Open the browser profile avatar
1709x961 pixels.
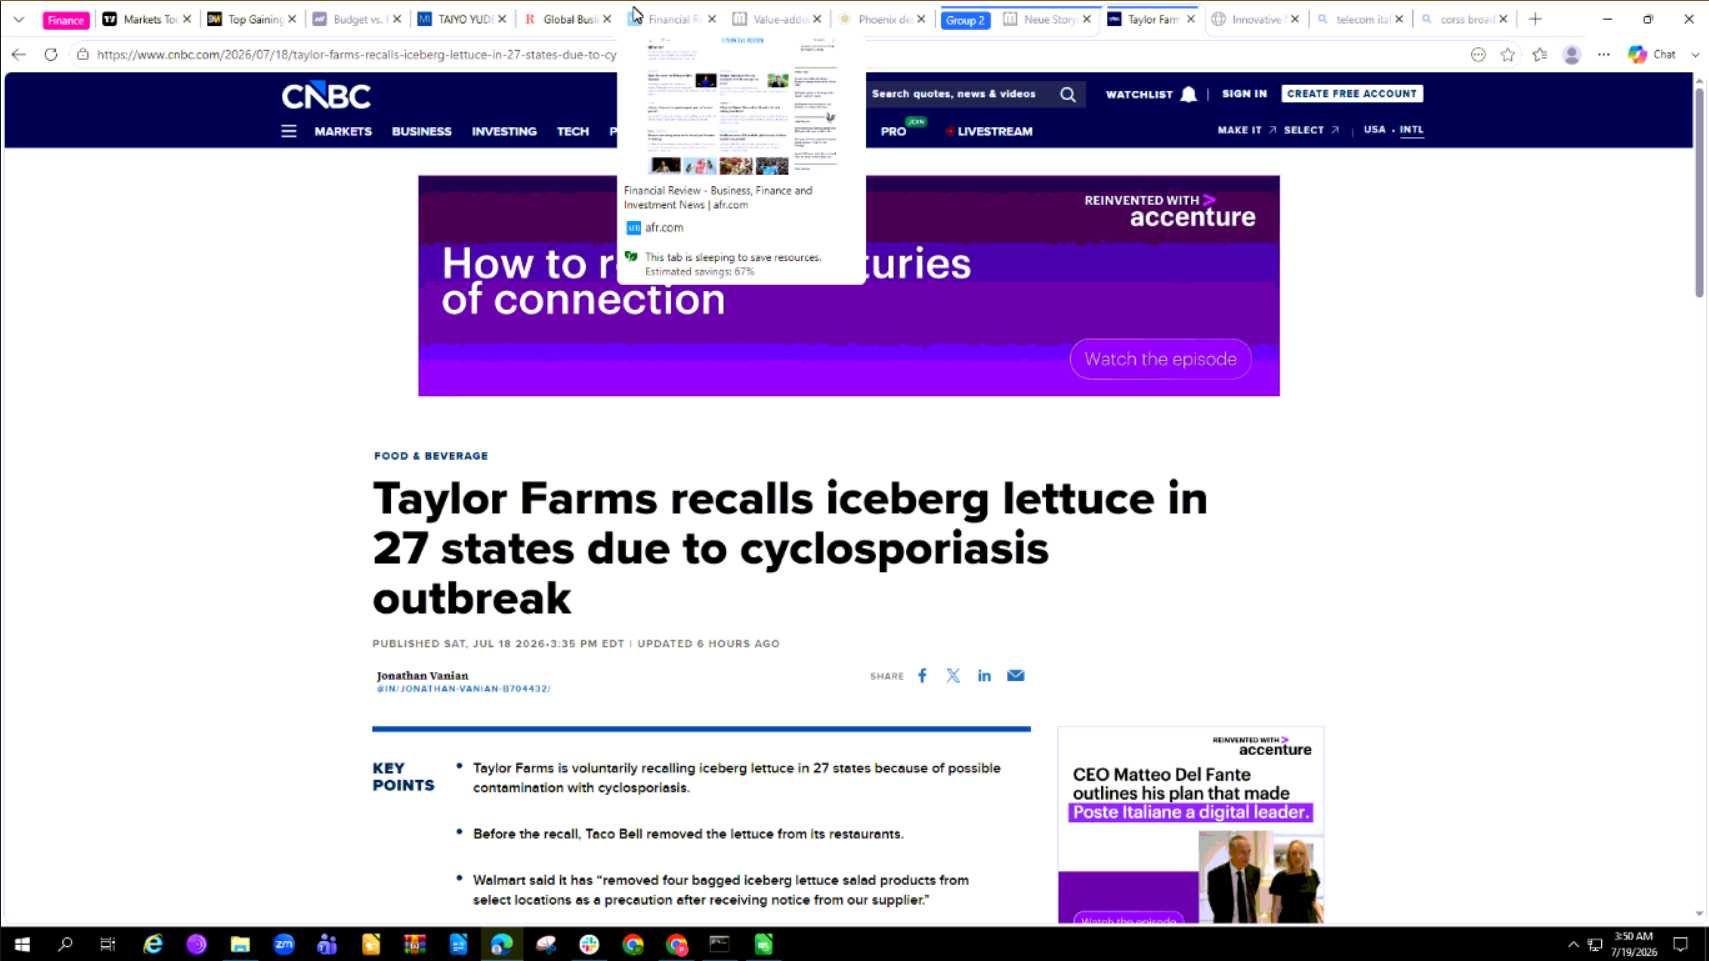(1572, 54)
